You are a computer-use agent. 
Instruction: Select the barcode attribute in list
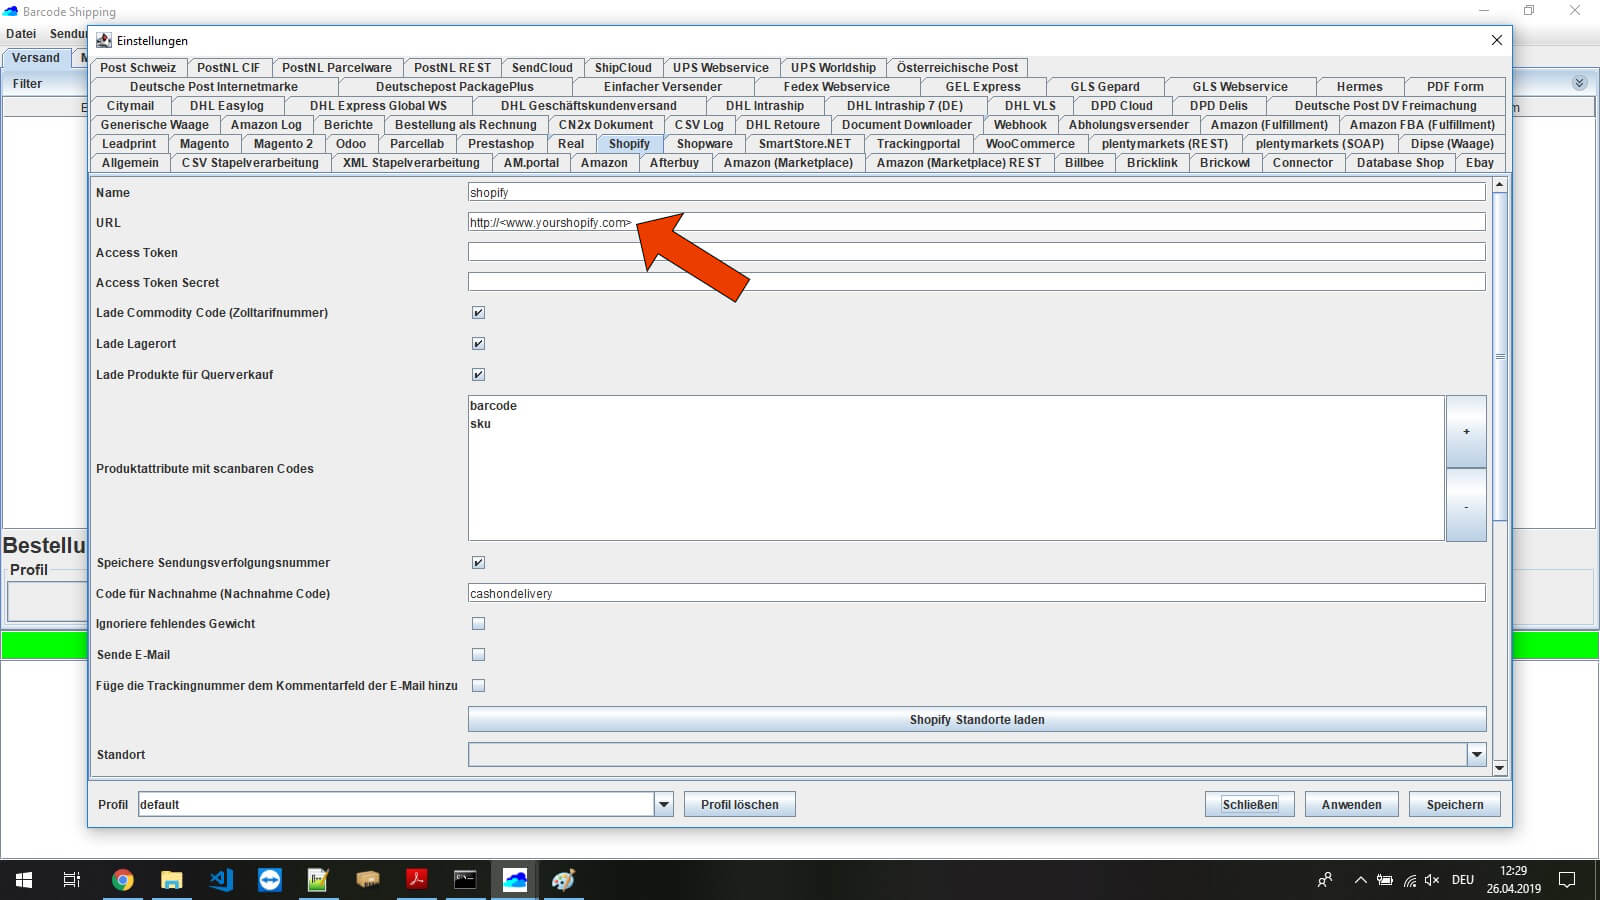(493, 406)
